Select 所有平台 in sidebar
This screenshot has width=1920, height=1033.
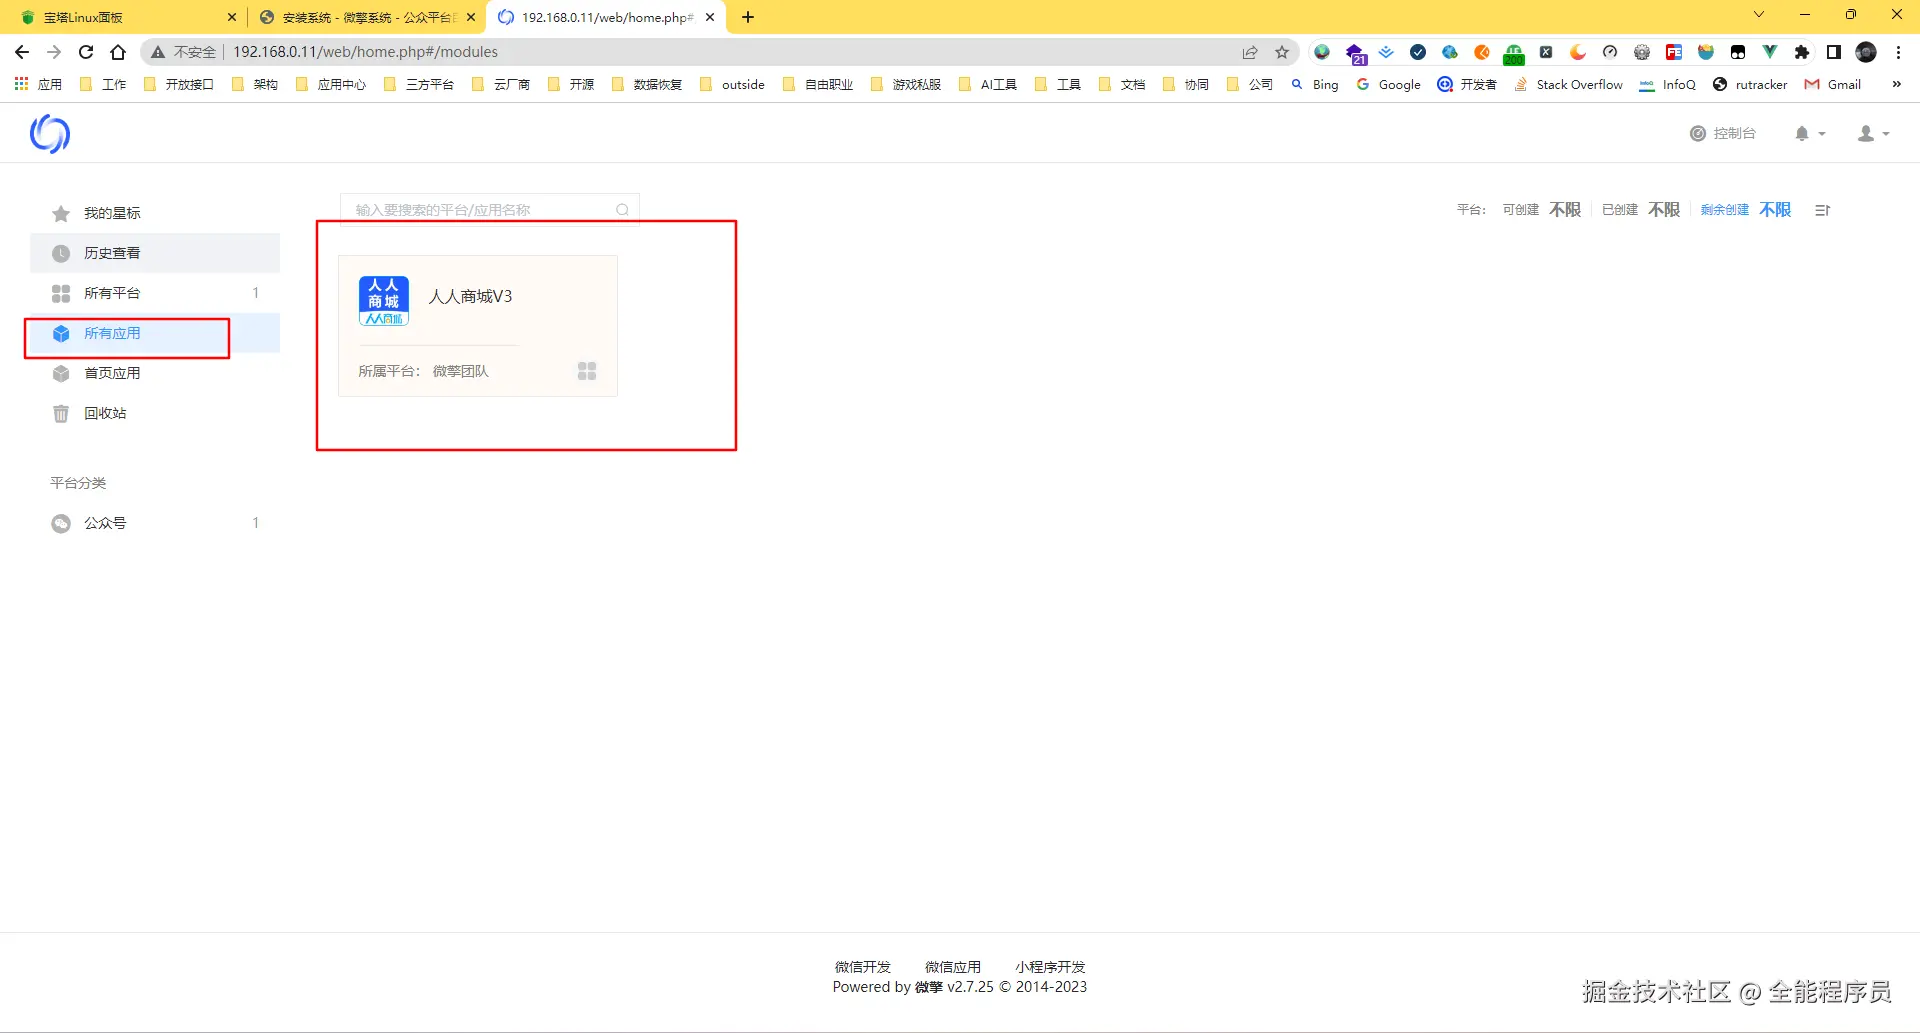point(155,293)
